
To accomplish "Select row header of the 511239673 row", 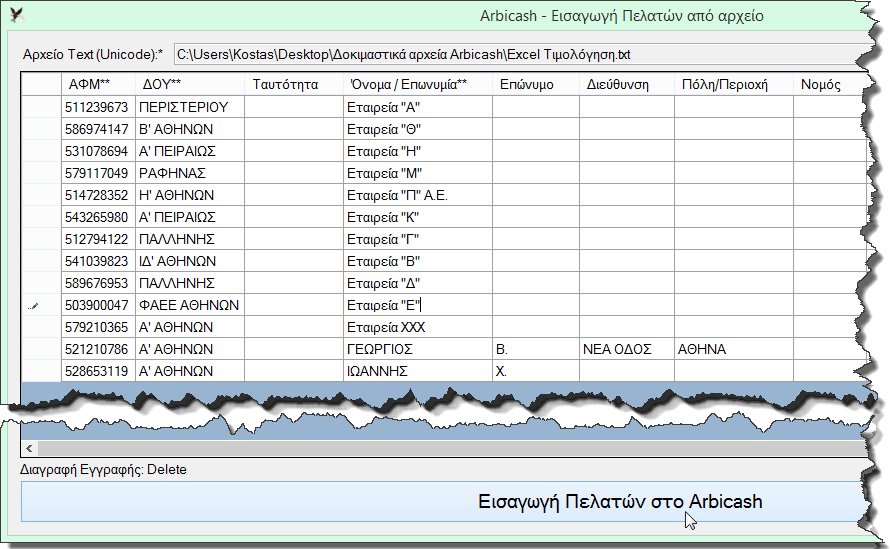I will 41,107.
